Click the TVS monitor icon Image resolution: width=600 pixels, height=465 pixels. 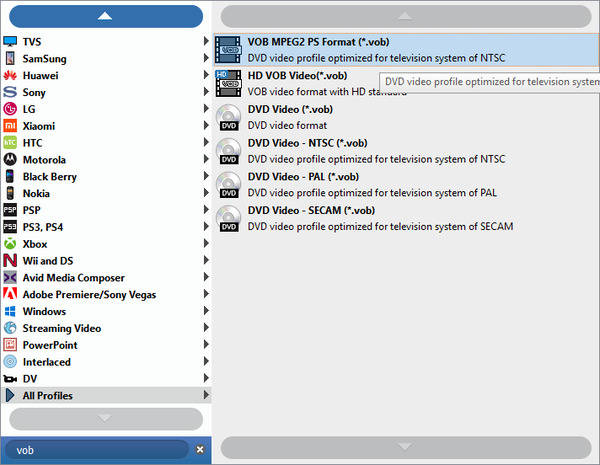[10, 41]
